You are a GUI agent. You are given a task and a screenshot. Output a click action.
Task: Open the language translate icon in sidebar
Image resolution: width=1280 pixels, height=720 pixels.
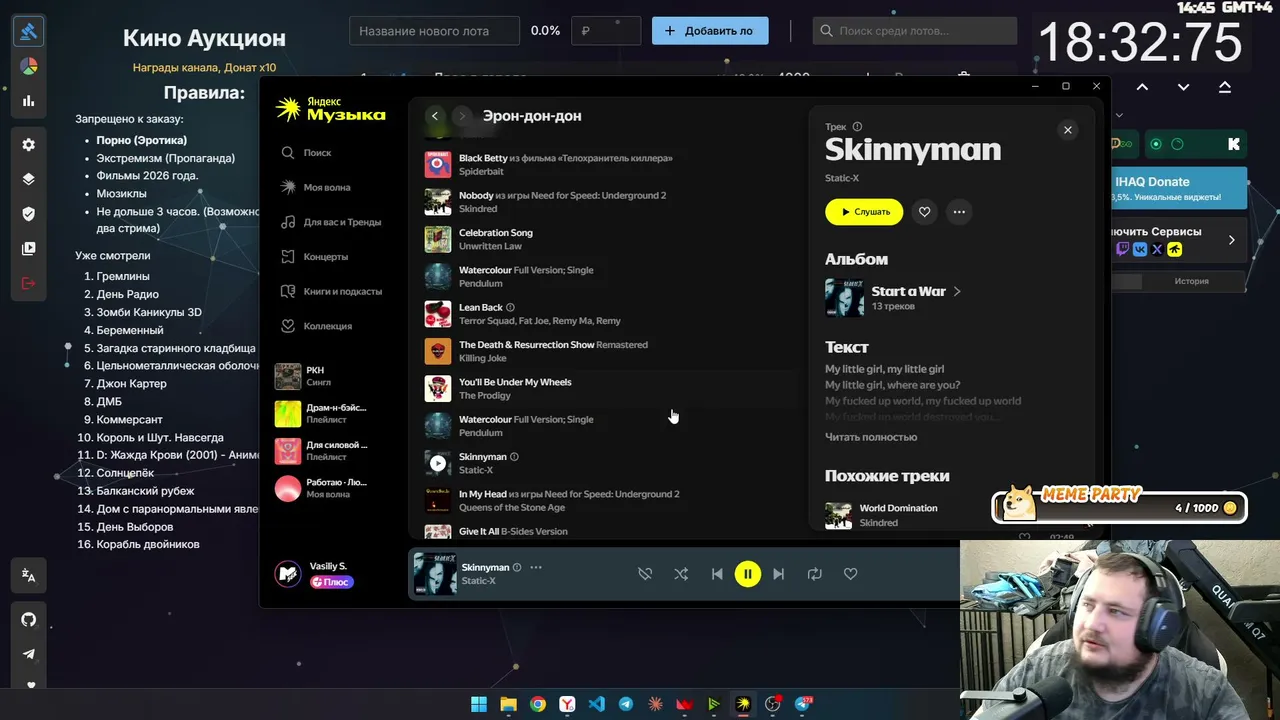click(29, 576)
